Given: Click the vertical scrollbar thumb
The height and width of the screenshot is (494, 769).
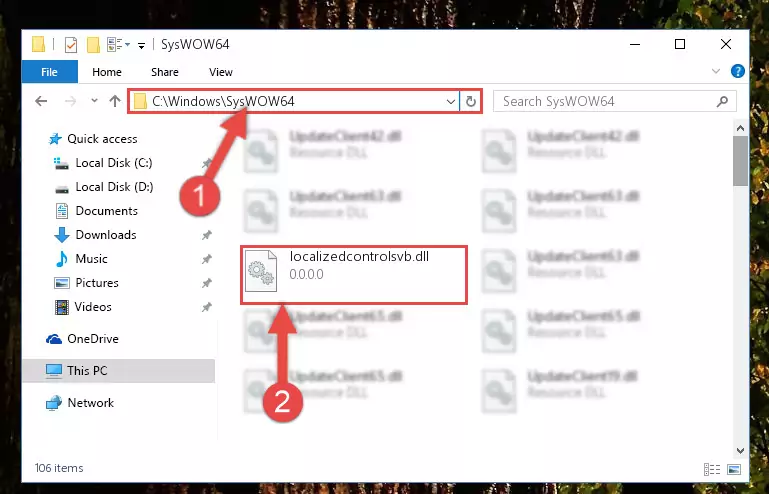Looking at the screenshot, I should point(741,161).
